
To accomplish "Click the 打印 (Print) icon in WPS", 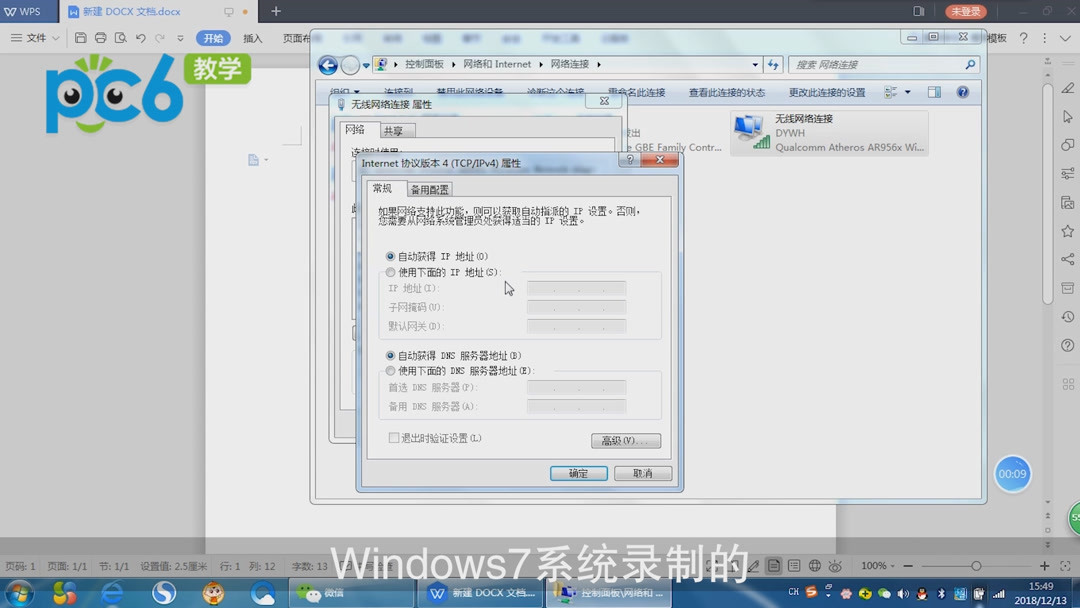I will (100, 37).
